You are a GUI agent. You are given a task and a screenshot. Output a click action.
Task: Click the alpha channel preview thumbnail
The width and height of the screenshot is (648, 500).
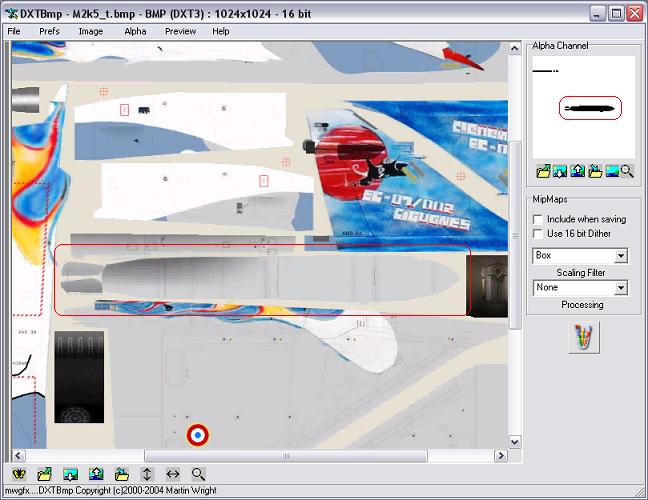click(584, 107)
